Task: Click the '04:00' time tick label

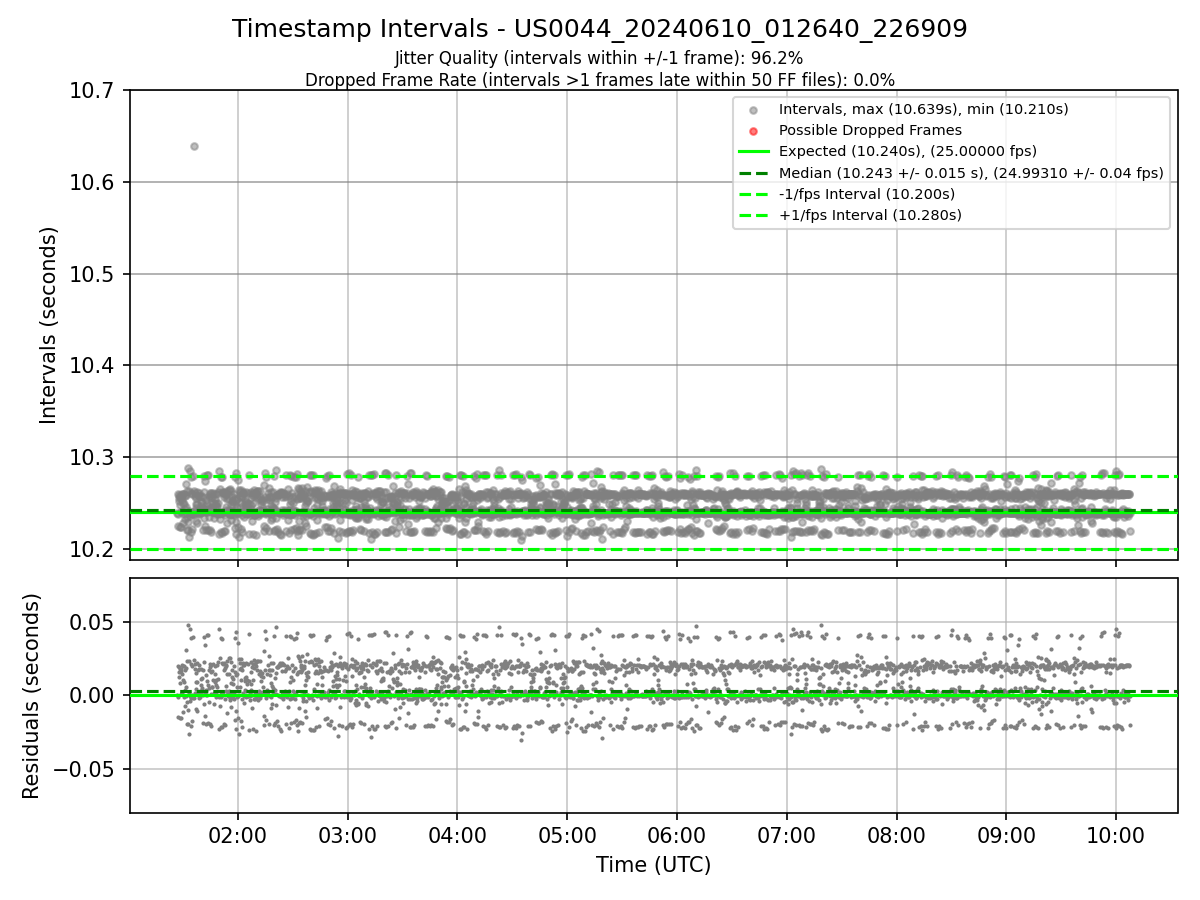Action: [457, 834]
